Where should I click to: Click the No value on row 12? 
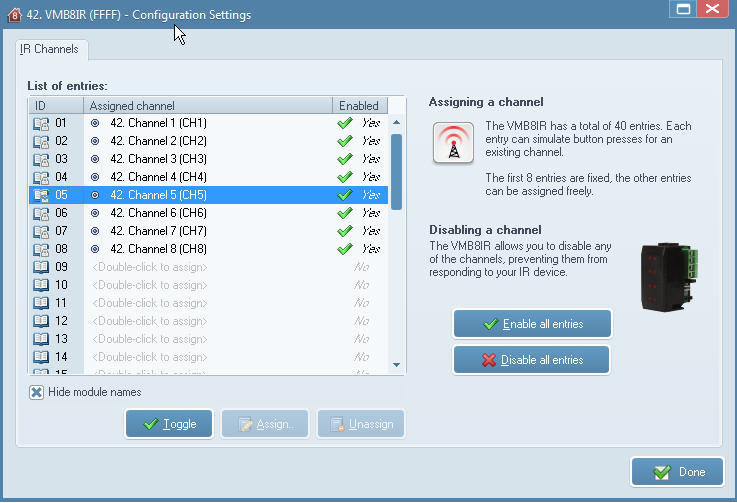361,321
